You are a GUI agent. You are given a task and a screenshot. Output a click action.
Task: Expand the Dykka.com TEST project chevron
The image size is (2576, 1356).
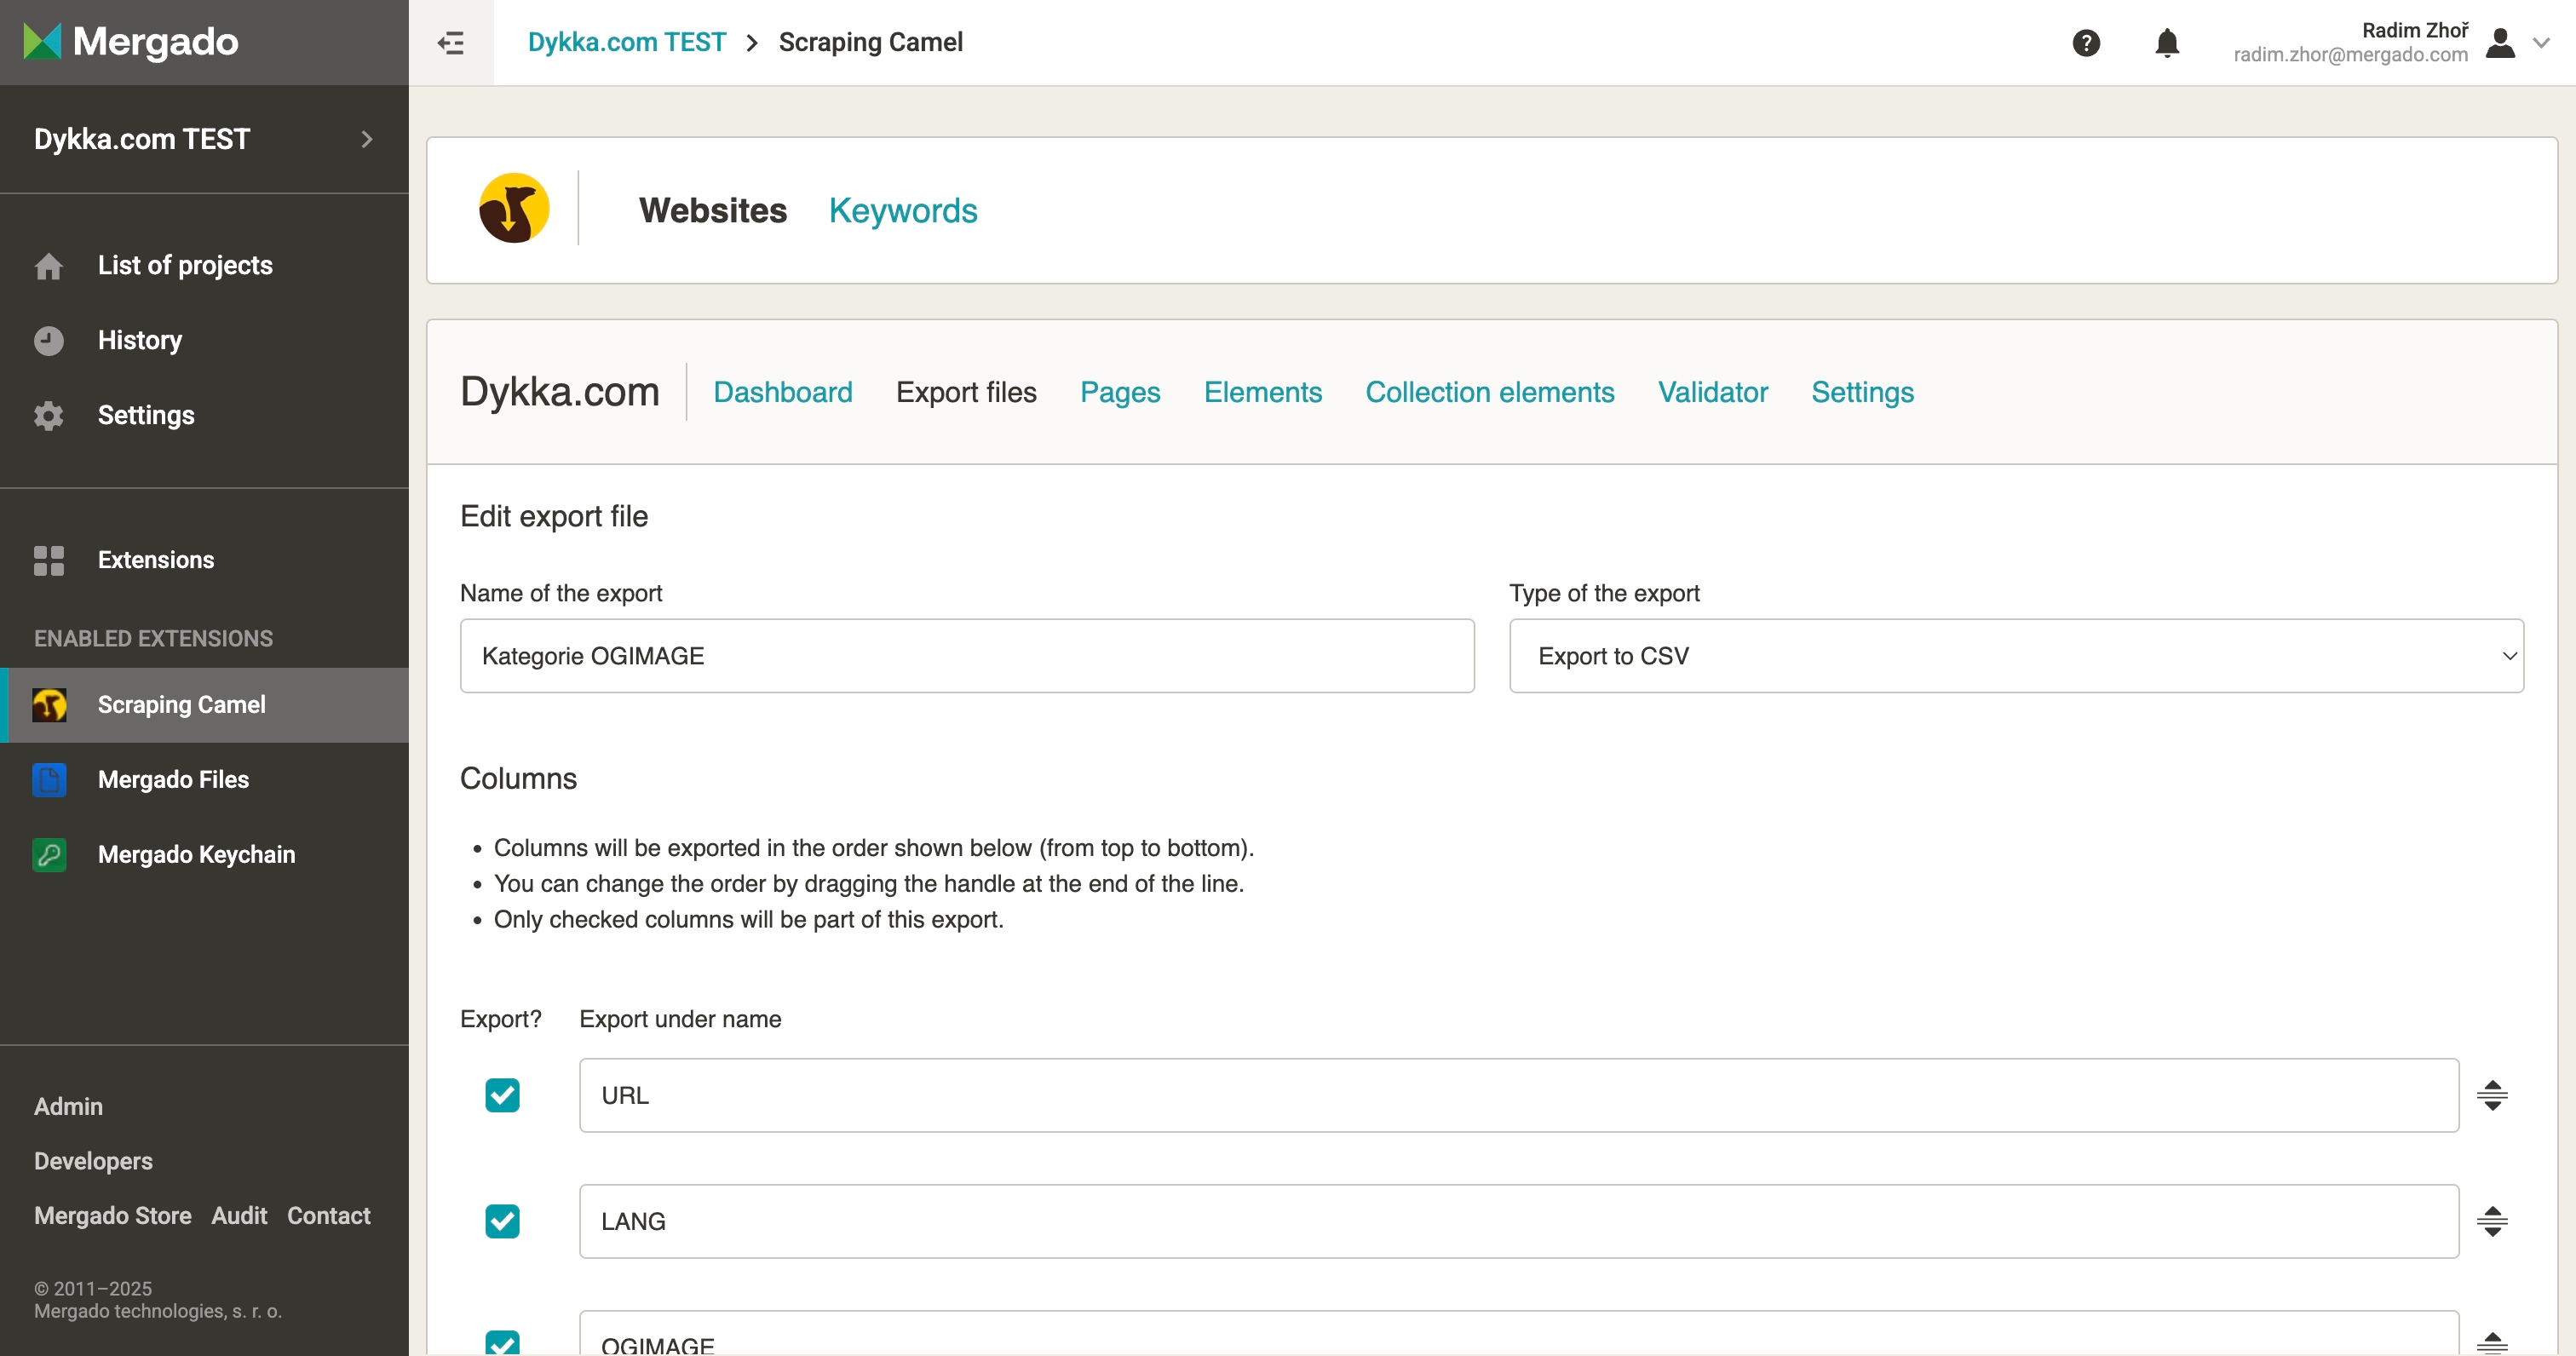(367, 139)
